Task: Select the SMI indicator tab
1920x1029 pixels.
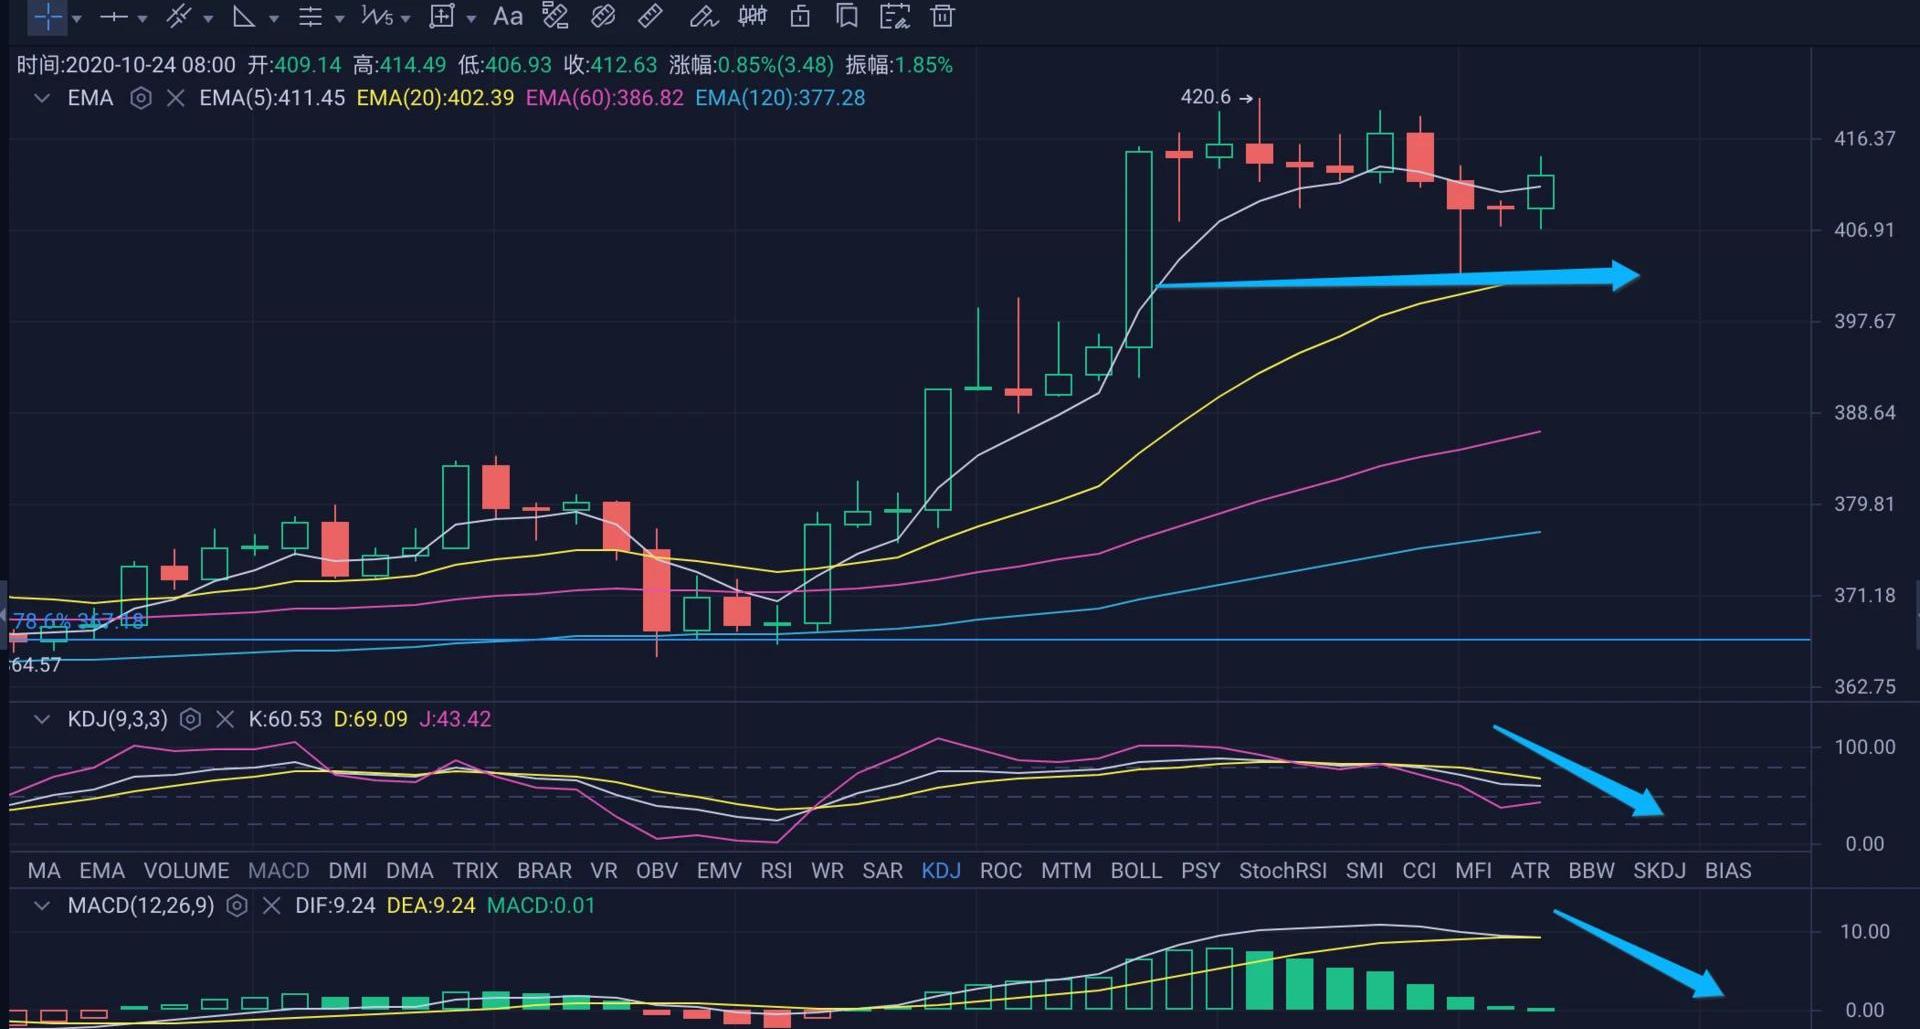Action: pos(1365,871)
